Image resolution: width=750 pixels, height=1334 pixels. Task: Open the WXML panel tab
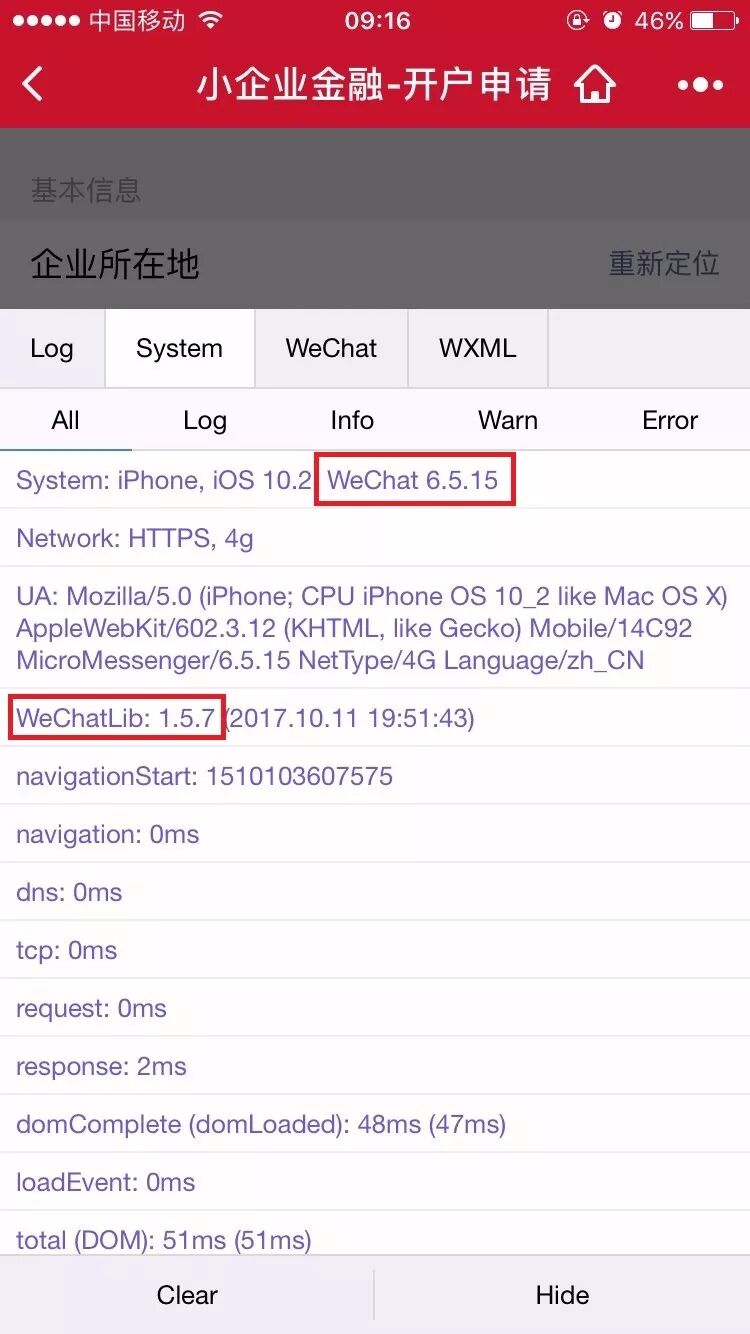pos(478,348)
